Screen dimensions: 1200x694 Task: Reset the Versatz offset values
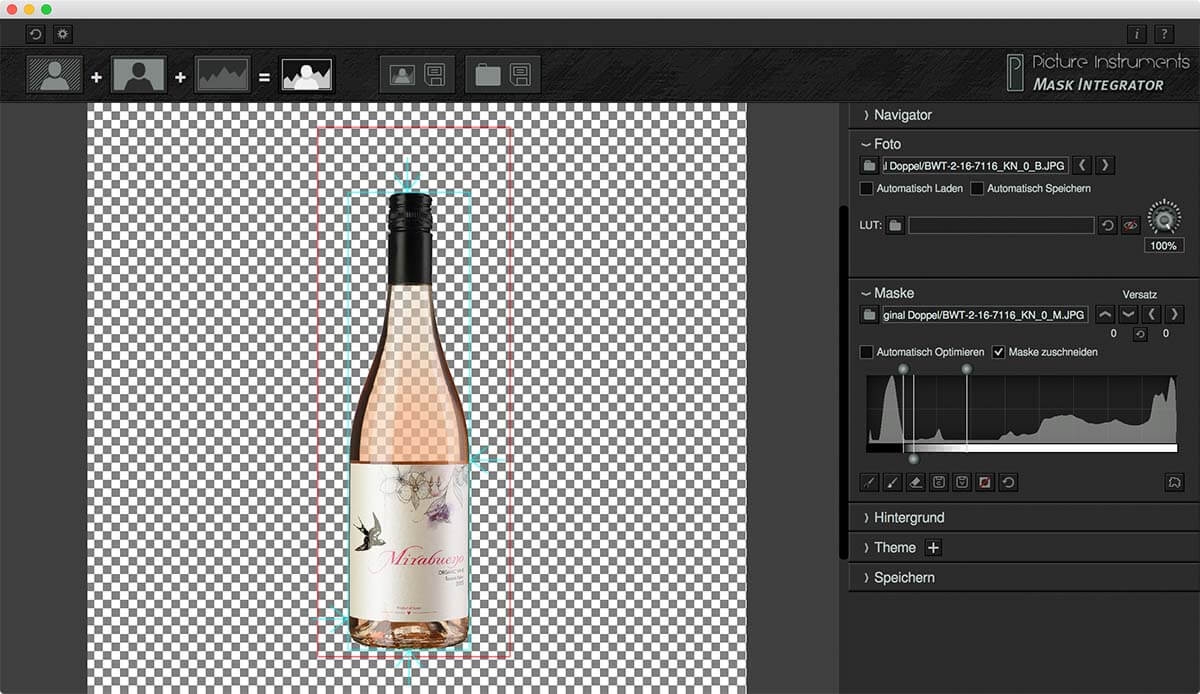1140,334
